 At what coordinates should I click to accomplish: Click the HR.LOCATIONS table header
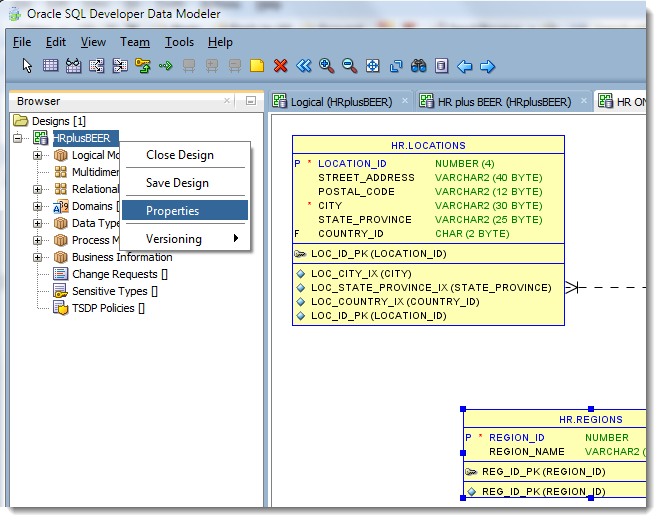[428, 145]
